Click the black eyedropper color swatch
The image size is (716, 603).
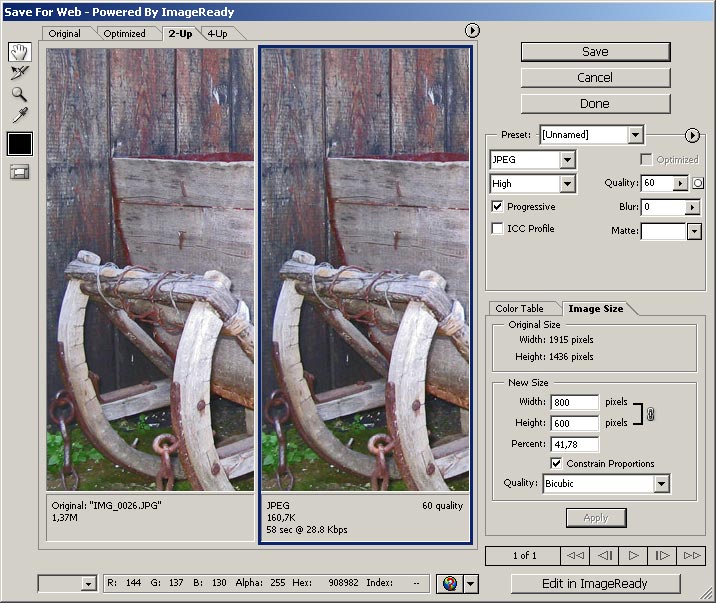pyautogui.click(x=19, y=143)
